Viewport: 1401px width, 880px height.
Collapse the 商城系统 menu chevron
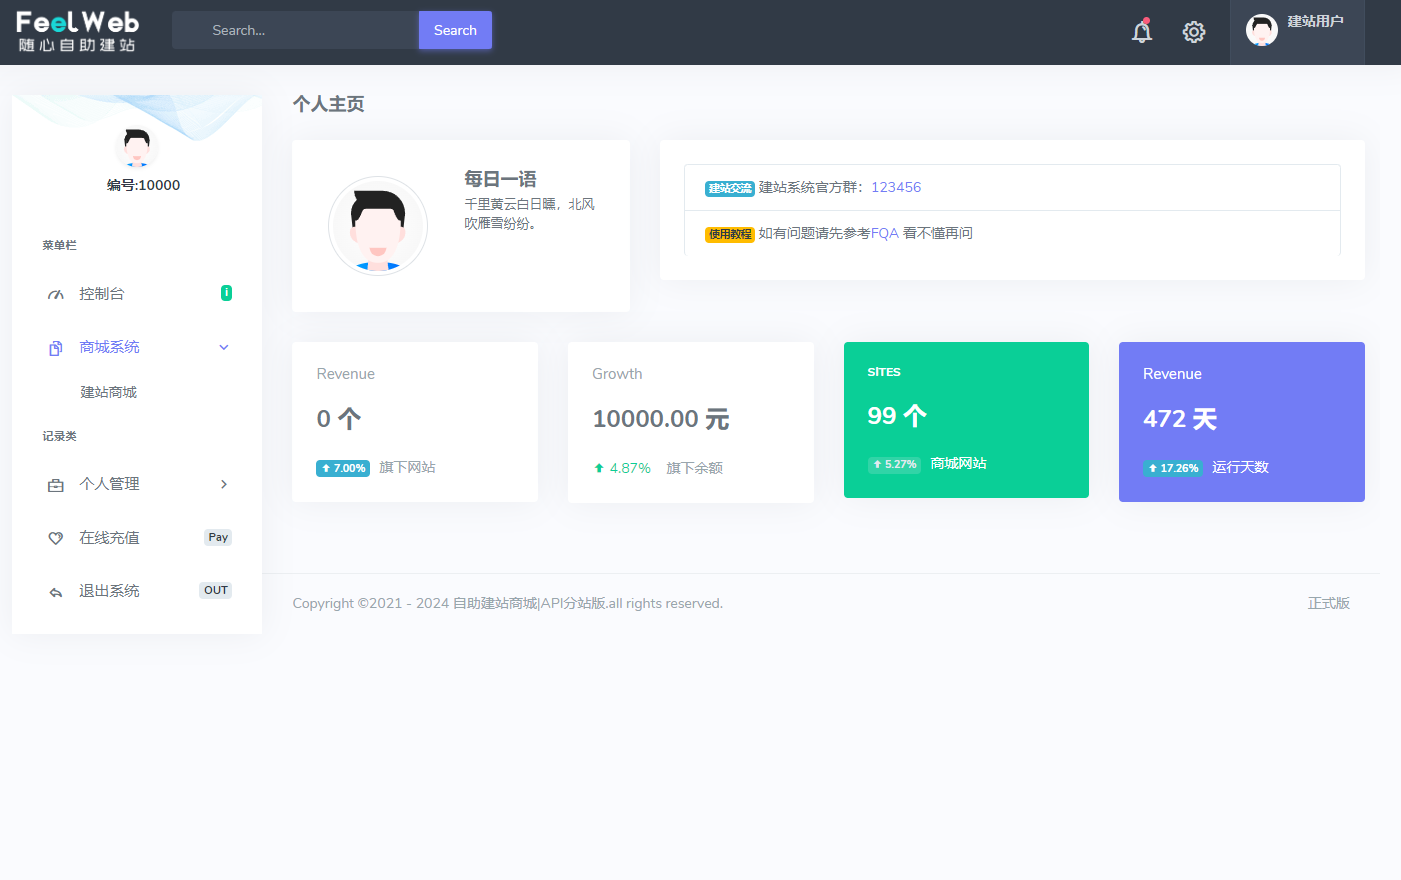point(224,348)
